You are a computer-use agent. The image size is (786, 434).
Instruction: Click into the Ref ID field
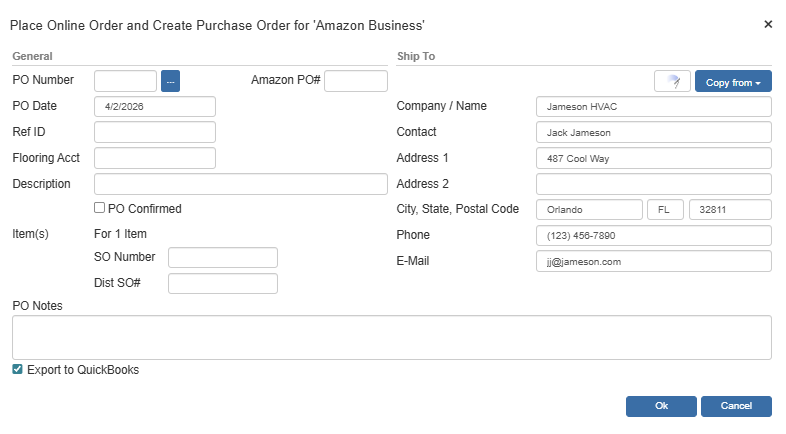pos(155,132)
